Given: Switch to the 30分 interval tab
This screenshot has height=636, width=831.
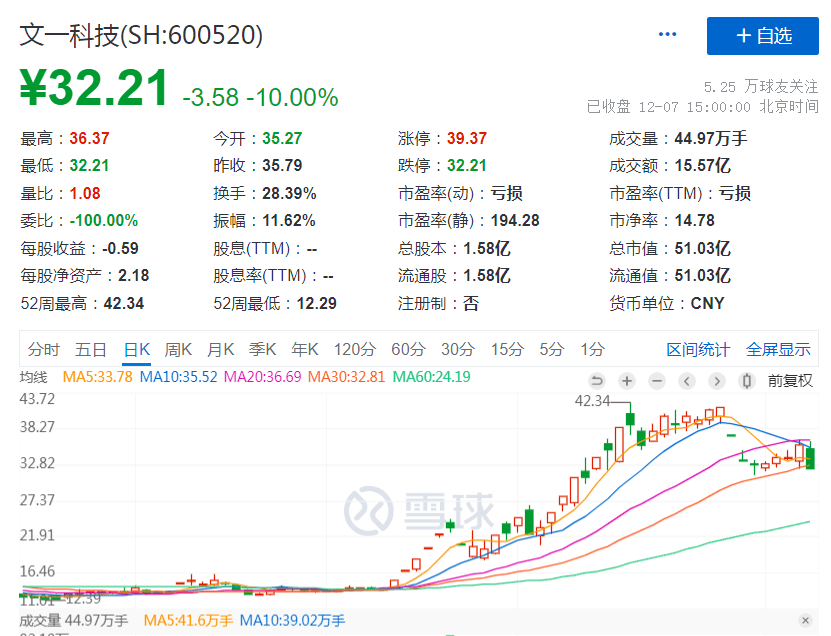Looking at the screenshot, I should pyautogui.click(x=458, y=349).
